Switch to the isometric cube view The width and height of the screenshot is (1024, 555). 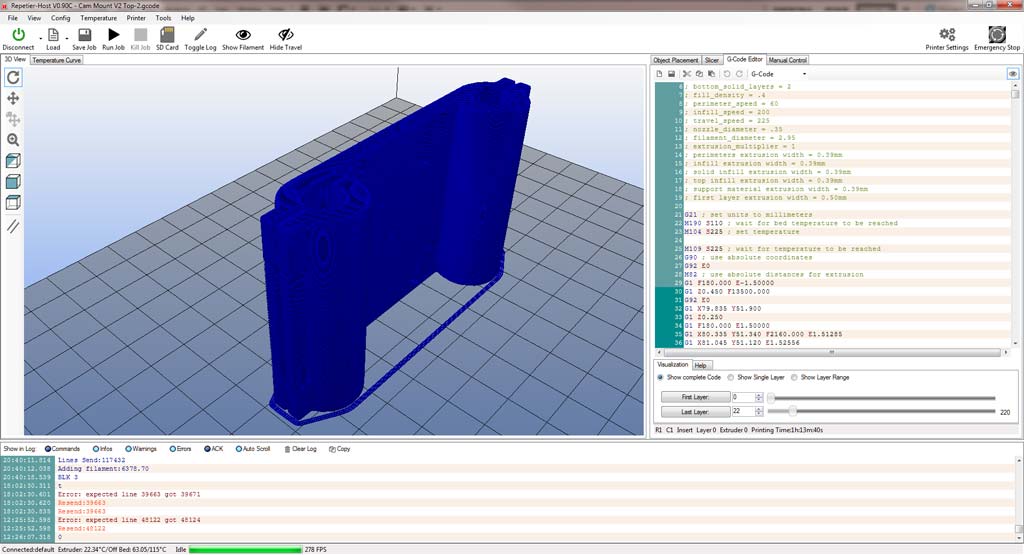pos(13,161)
